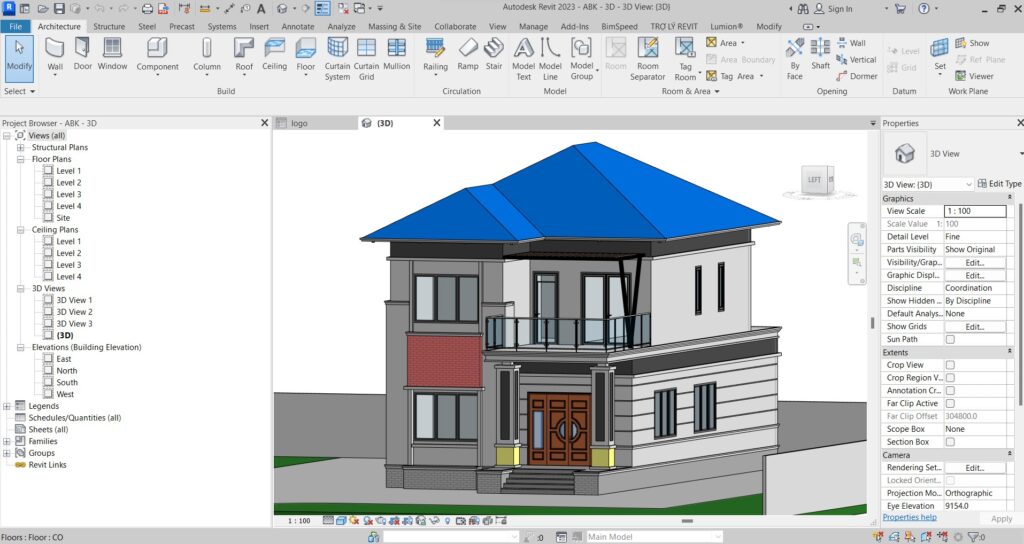Click the Door tool icon
Image resolution: width=1024 pixels, height=544 pixels.
(x=82, y=53)
